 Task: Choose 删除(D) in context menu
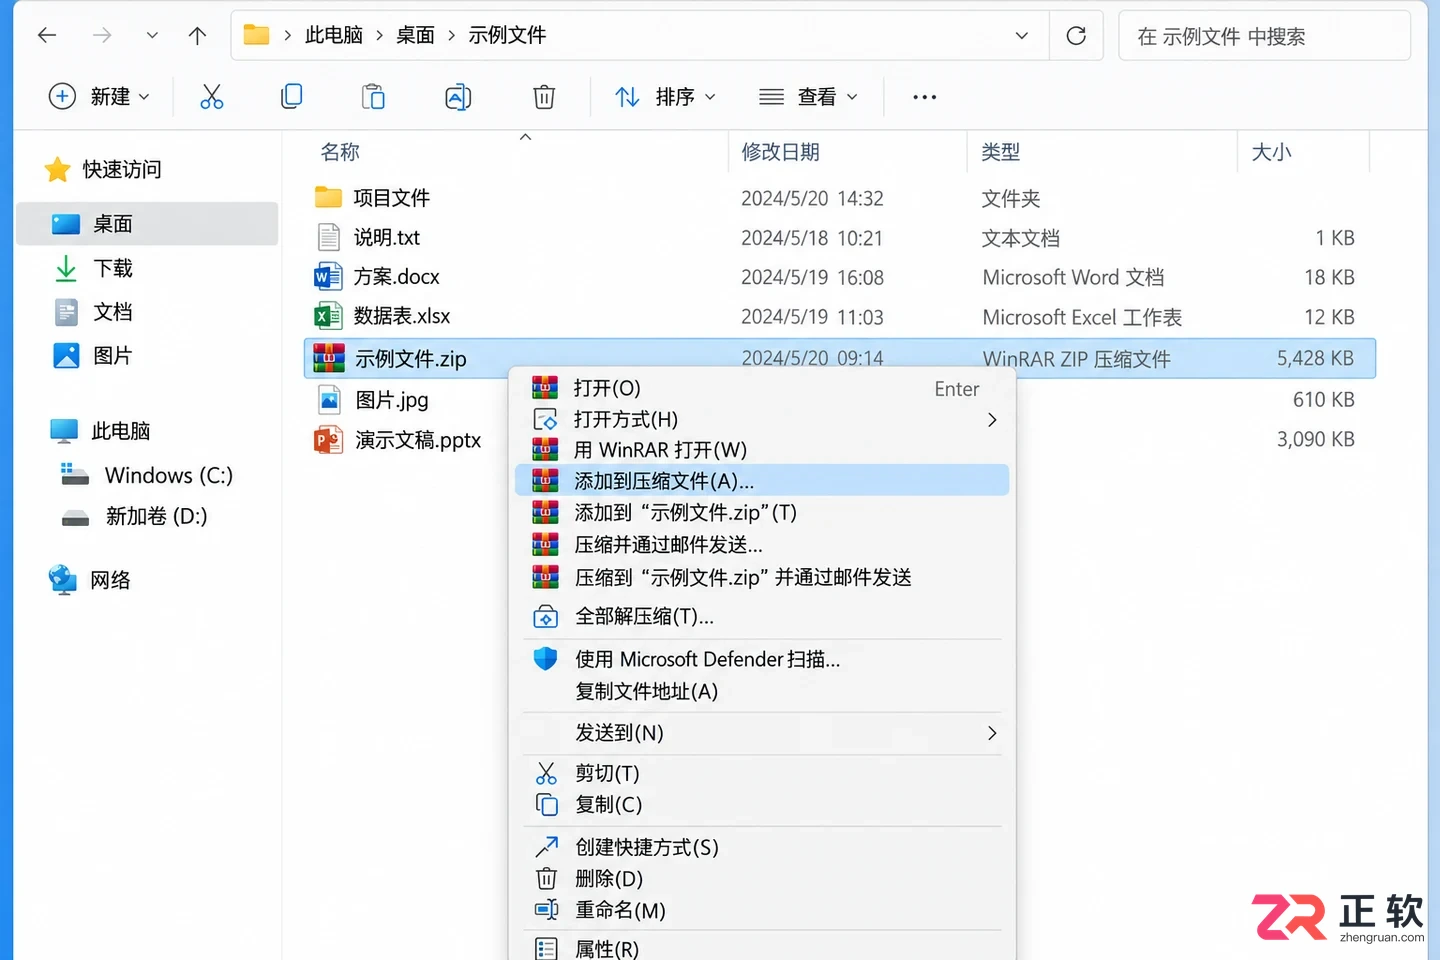point(762,879)
